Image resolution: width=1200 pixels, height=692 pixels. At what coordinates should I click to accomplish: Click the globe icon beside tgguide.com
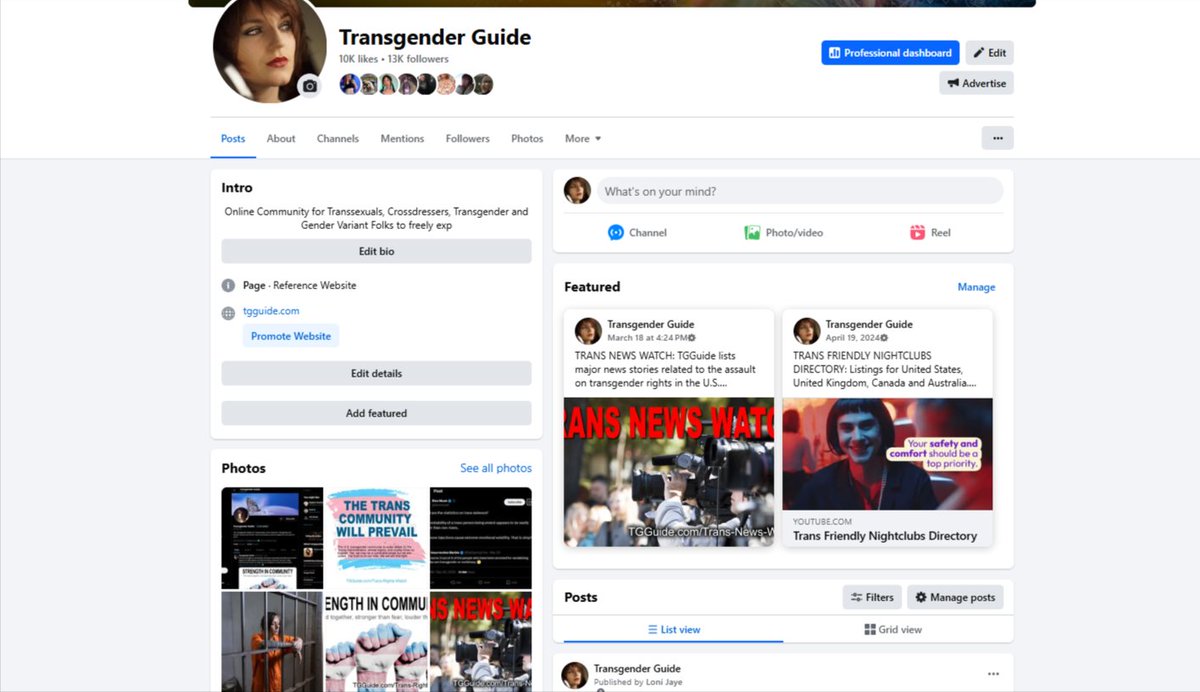tap(228, 313)
